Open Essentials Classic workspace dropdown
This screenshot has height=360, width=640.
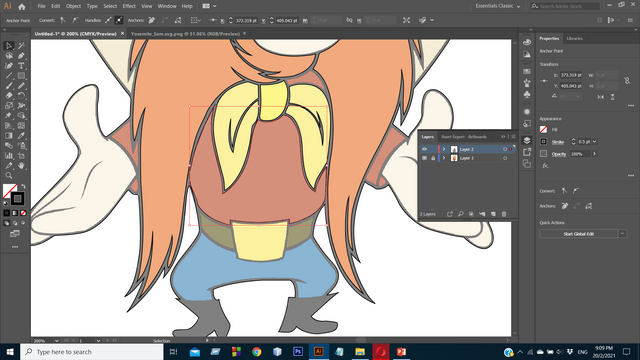coord(498,6)
